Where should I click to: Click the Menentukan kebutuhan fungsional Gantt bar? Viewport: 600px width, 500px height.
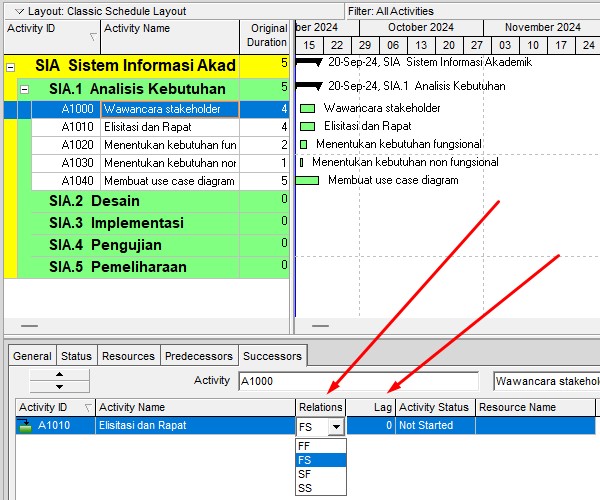(303, 144)
